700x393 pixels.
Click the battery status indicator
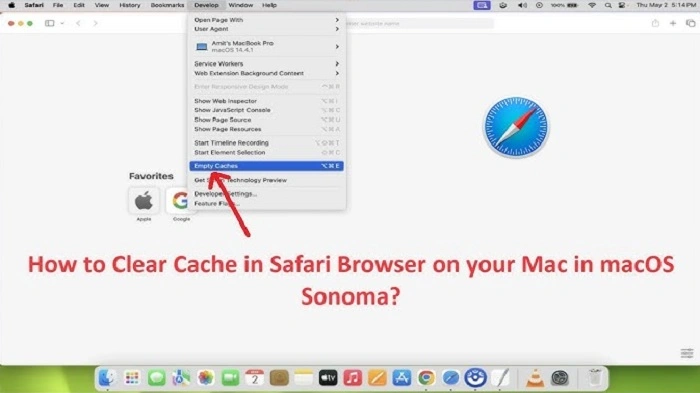564,5
